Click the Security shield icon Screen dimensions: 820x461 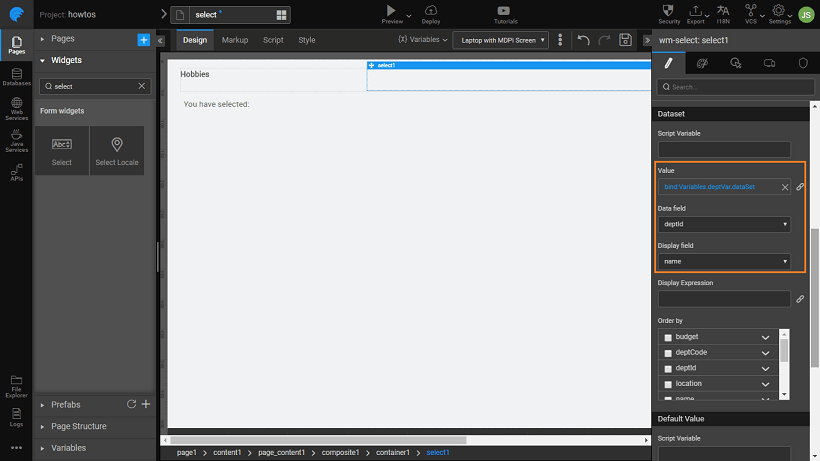pos(669,12)
